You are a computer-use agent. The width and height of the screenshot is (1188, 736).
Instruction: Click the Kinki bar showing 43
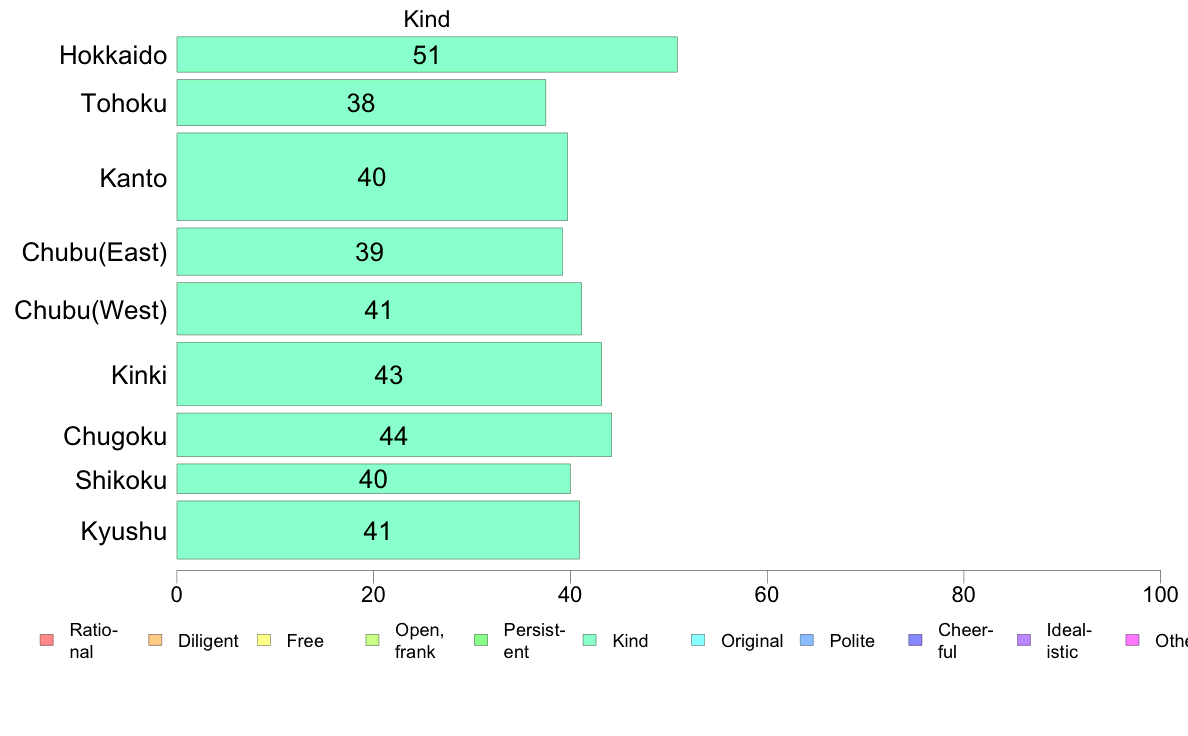point(389,374)
